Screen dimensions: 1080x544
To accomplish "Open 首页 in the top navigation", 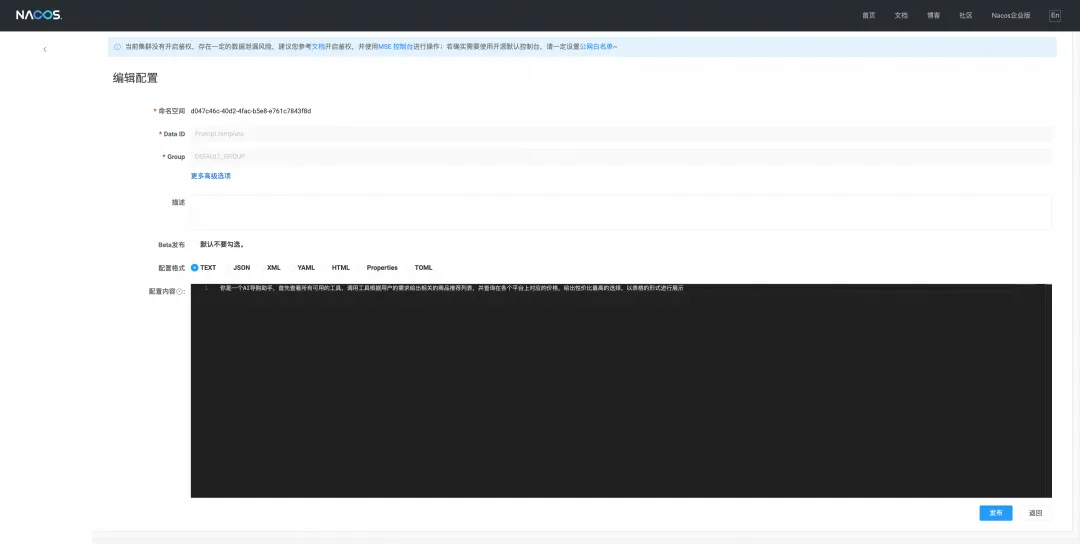I will (869, 15).
